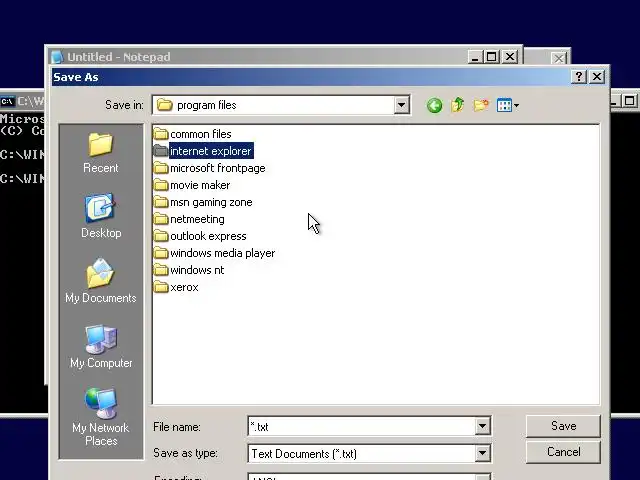This screenshot has height=480, width=640.
Task: Expand the Save in location dropdown
Action: tap(401, 105)
